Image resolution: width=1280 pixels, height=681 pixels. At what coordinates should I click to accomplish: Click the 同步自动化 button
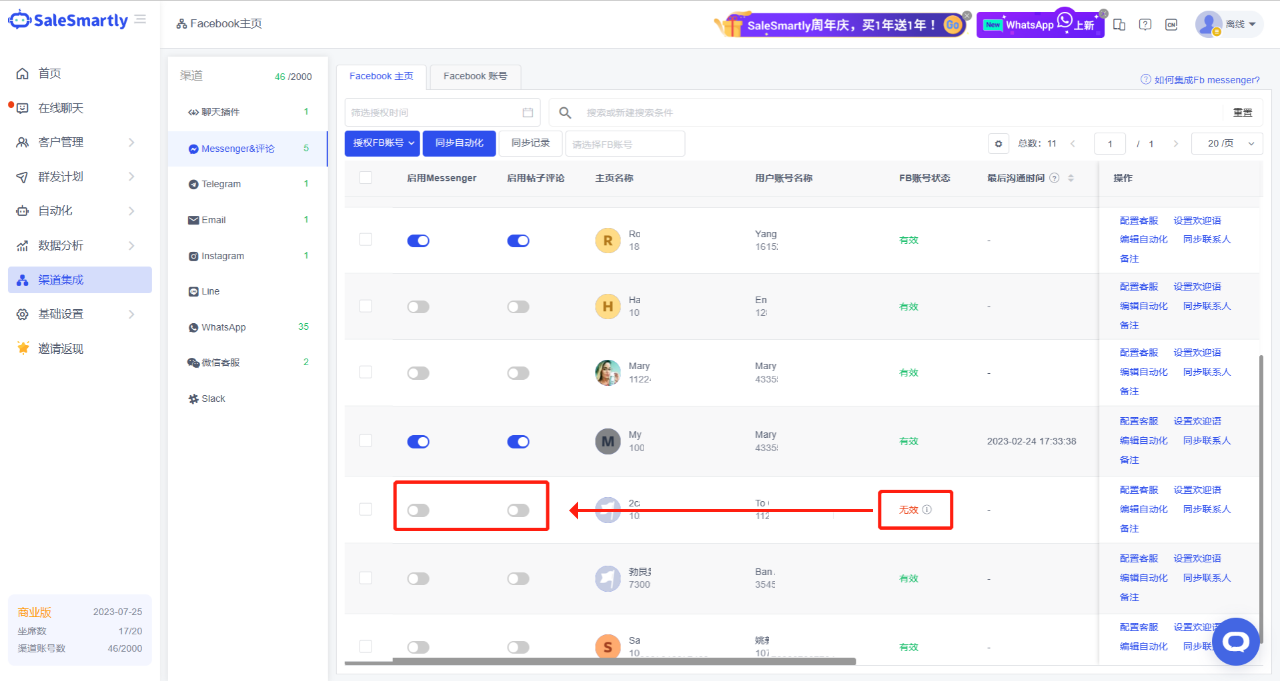click(459, 144)
